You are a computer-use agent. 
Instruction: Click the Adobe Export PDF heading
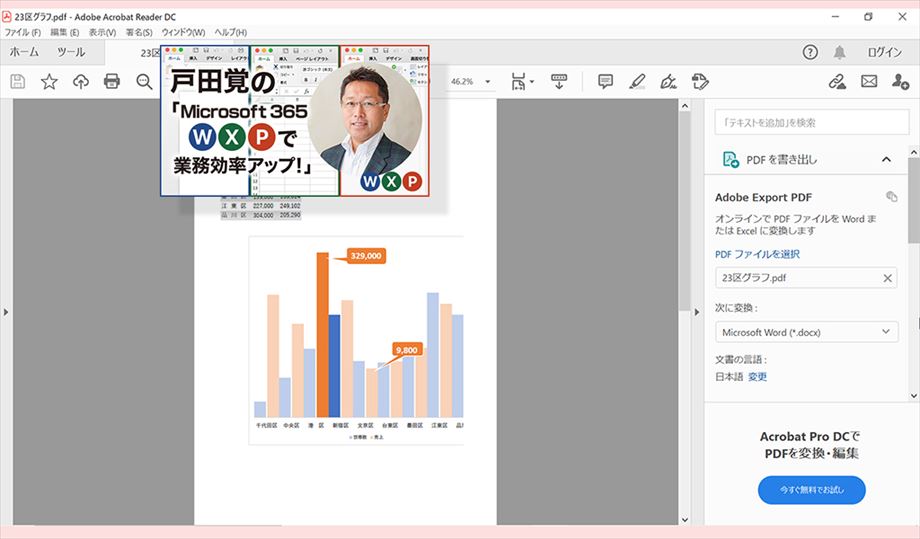point(763,197)
